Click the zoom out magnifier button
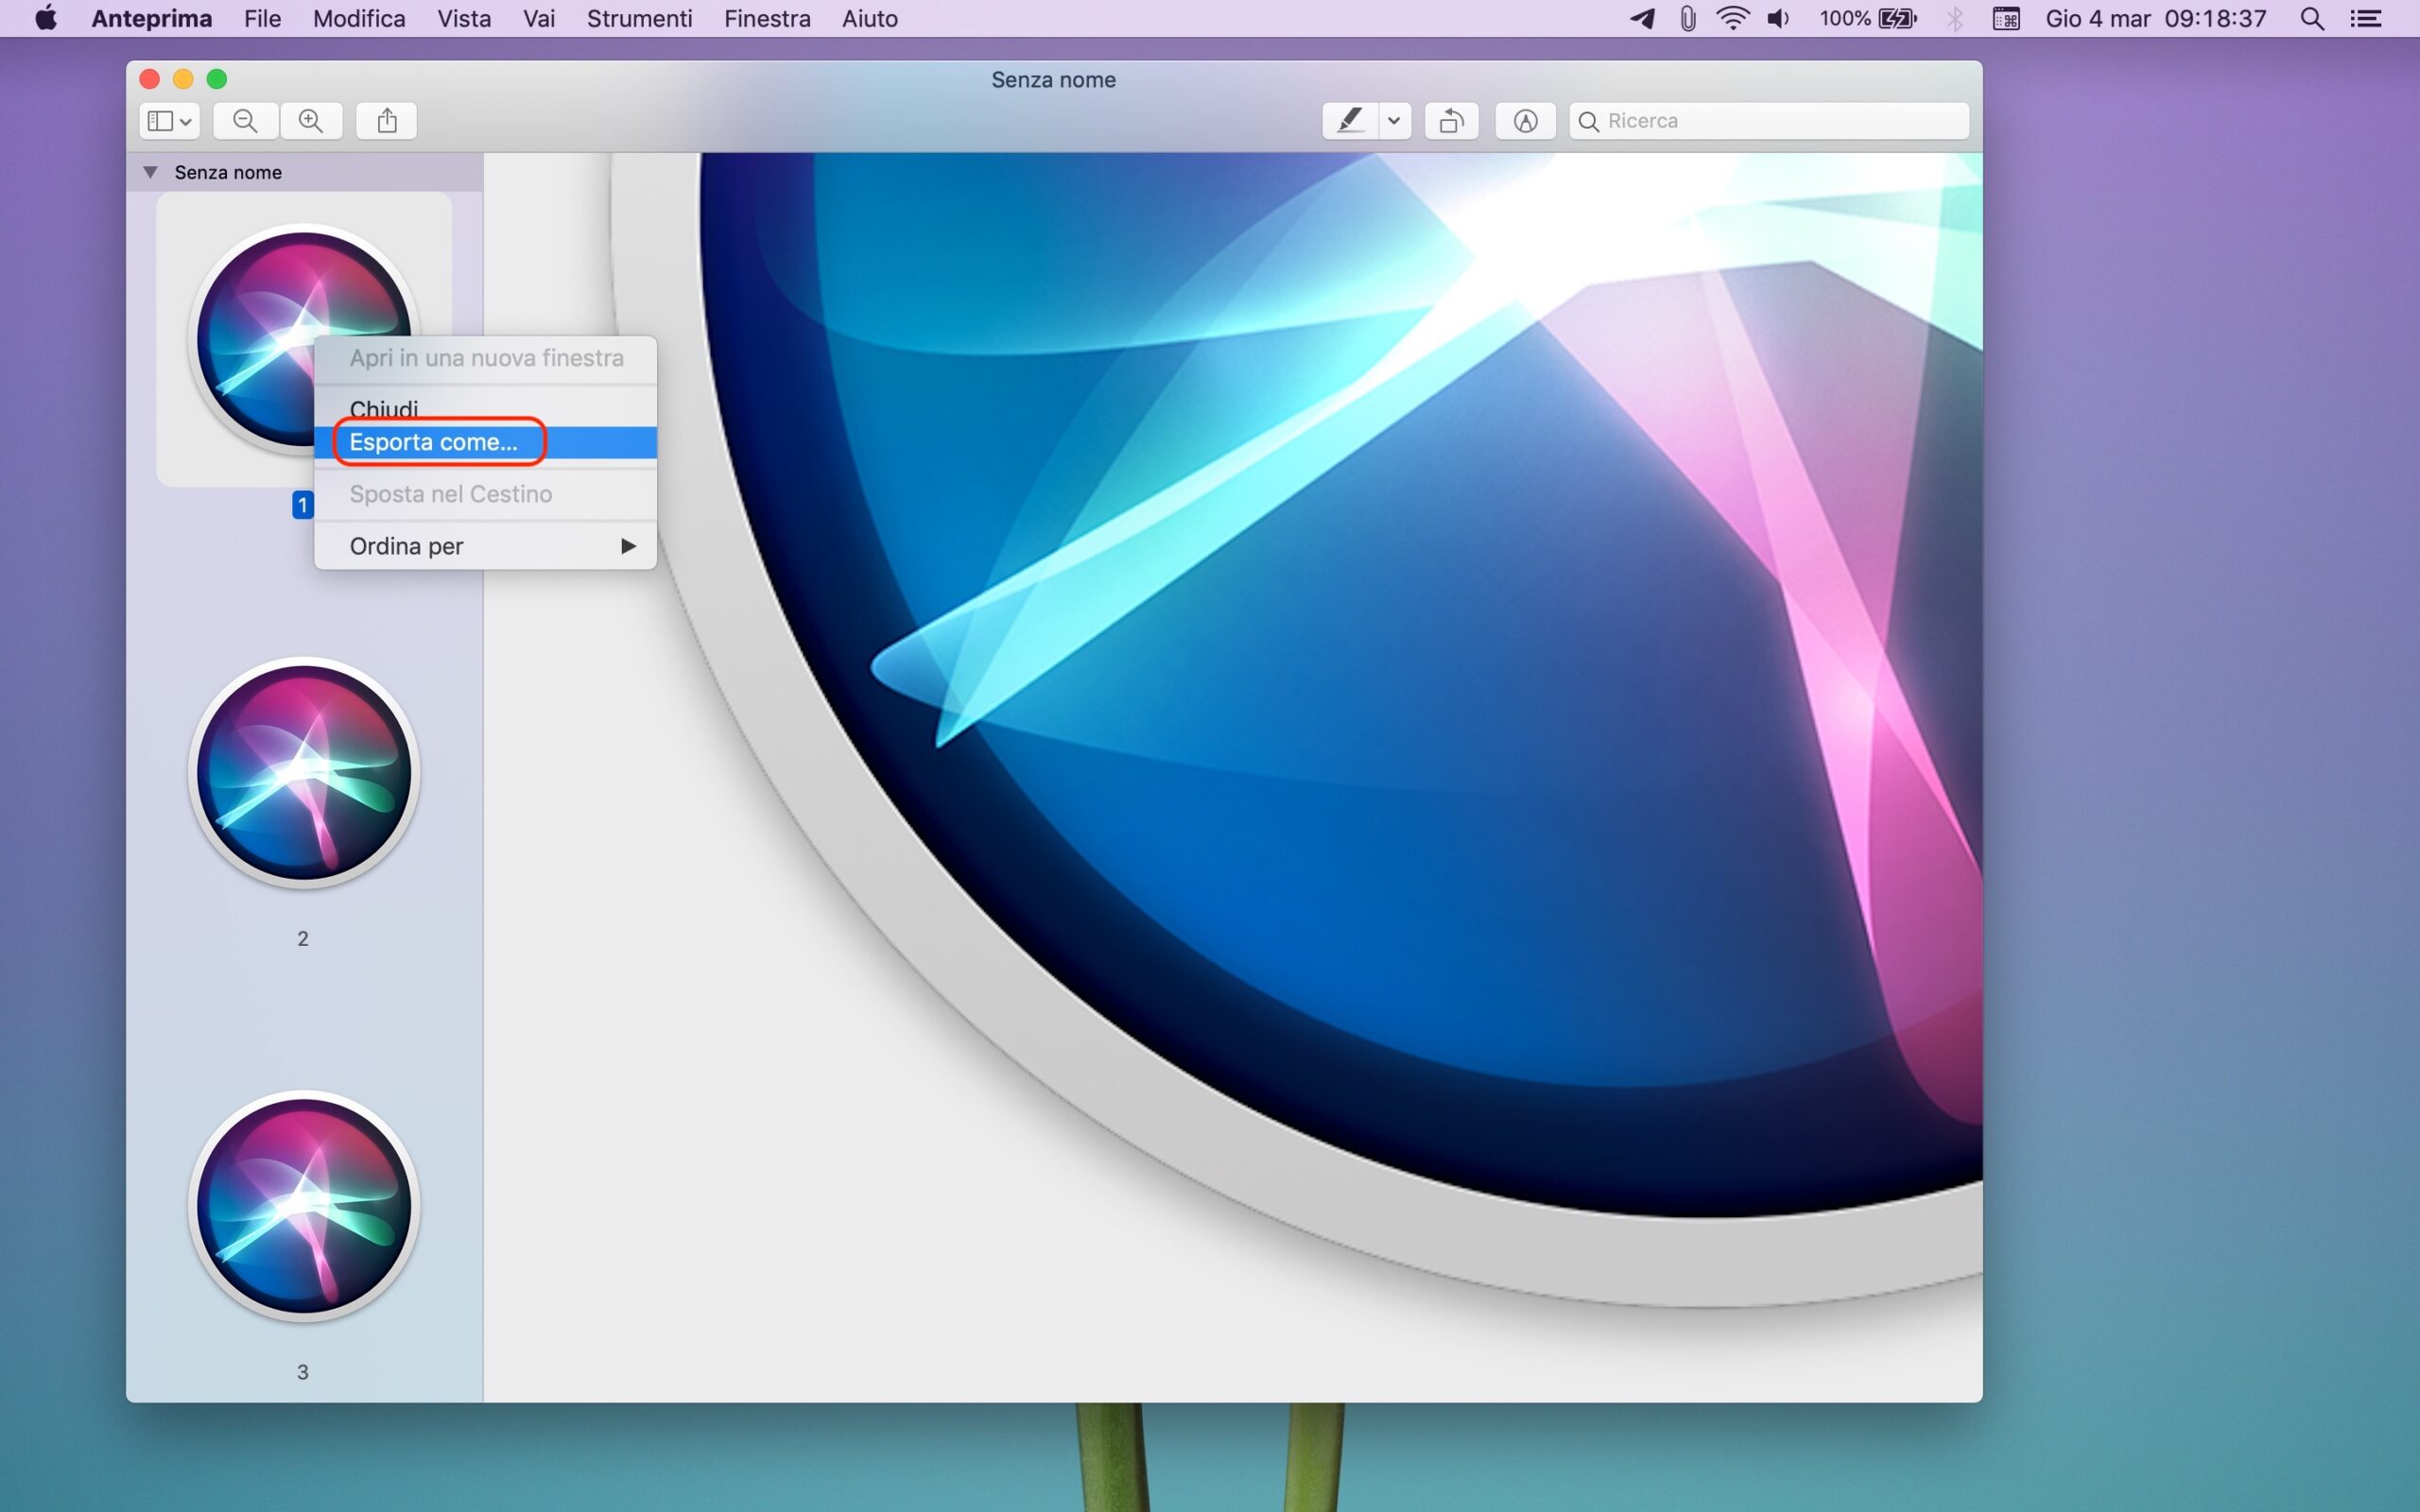 click(x=245, y=121)
